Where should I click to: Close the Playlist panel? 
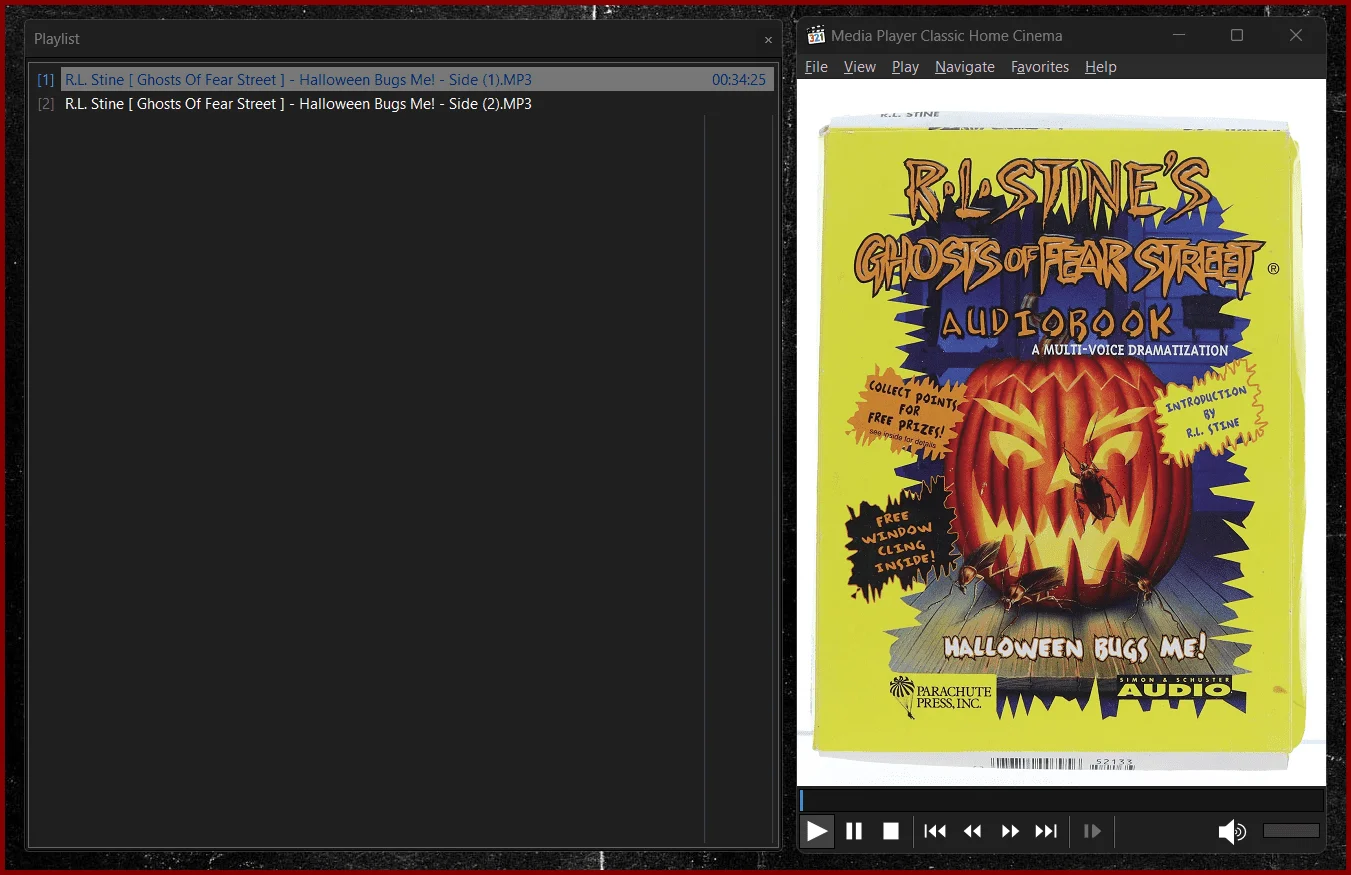tap(768, 40)
